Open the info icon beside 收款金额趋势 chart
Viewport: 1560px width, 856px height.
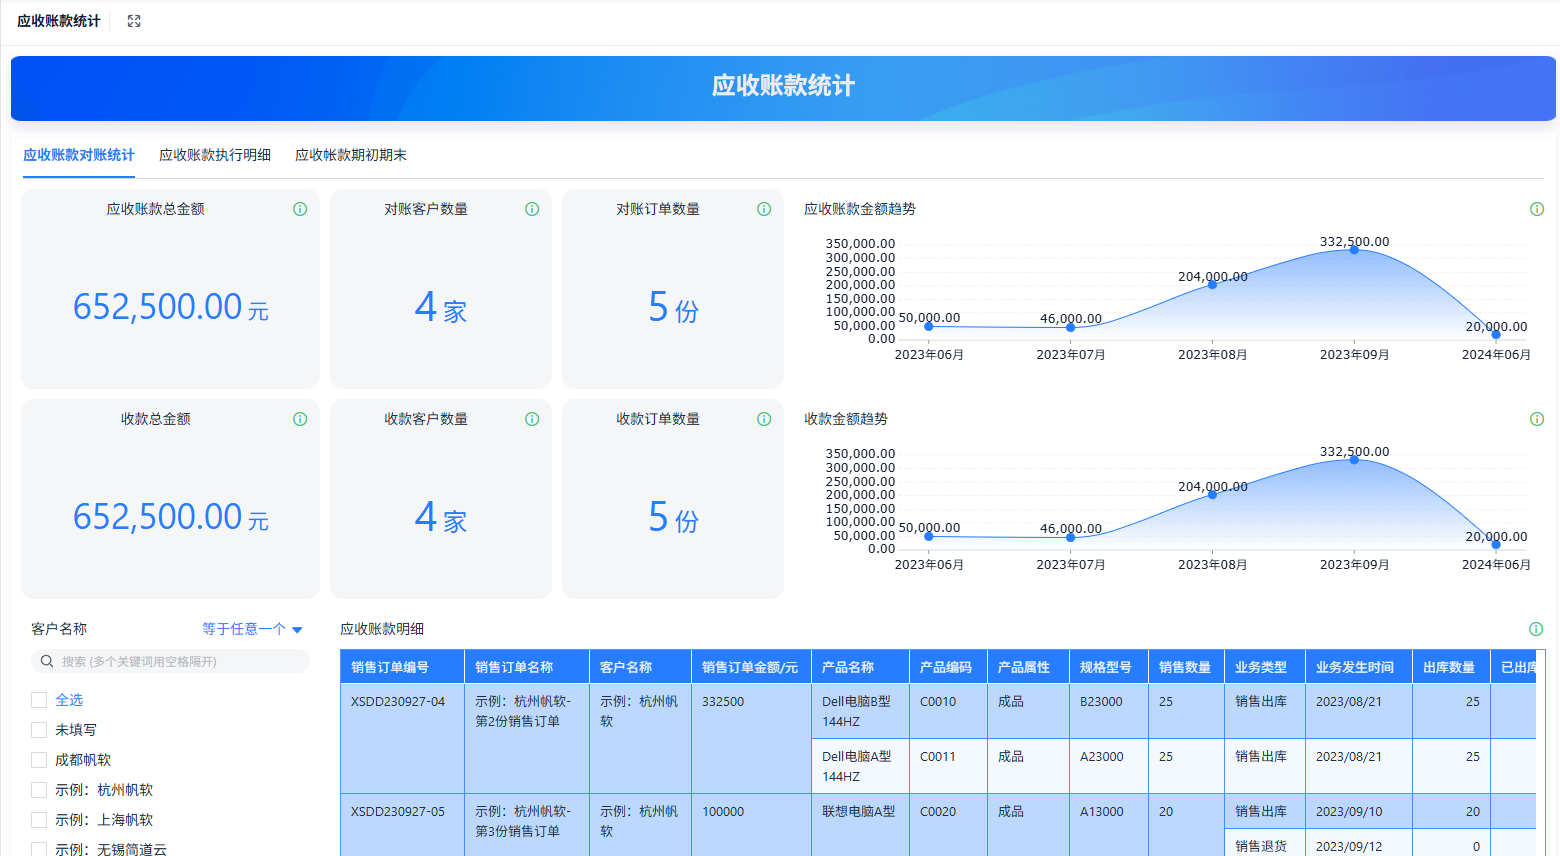click(1537, 419)
